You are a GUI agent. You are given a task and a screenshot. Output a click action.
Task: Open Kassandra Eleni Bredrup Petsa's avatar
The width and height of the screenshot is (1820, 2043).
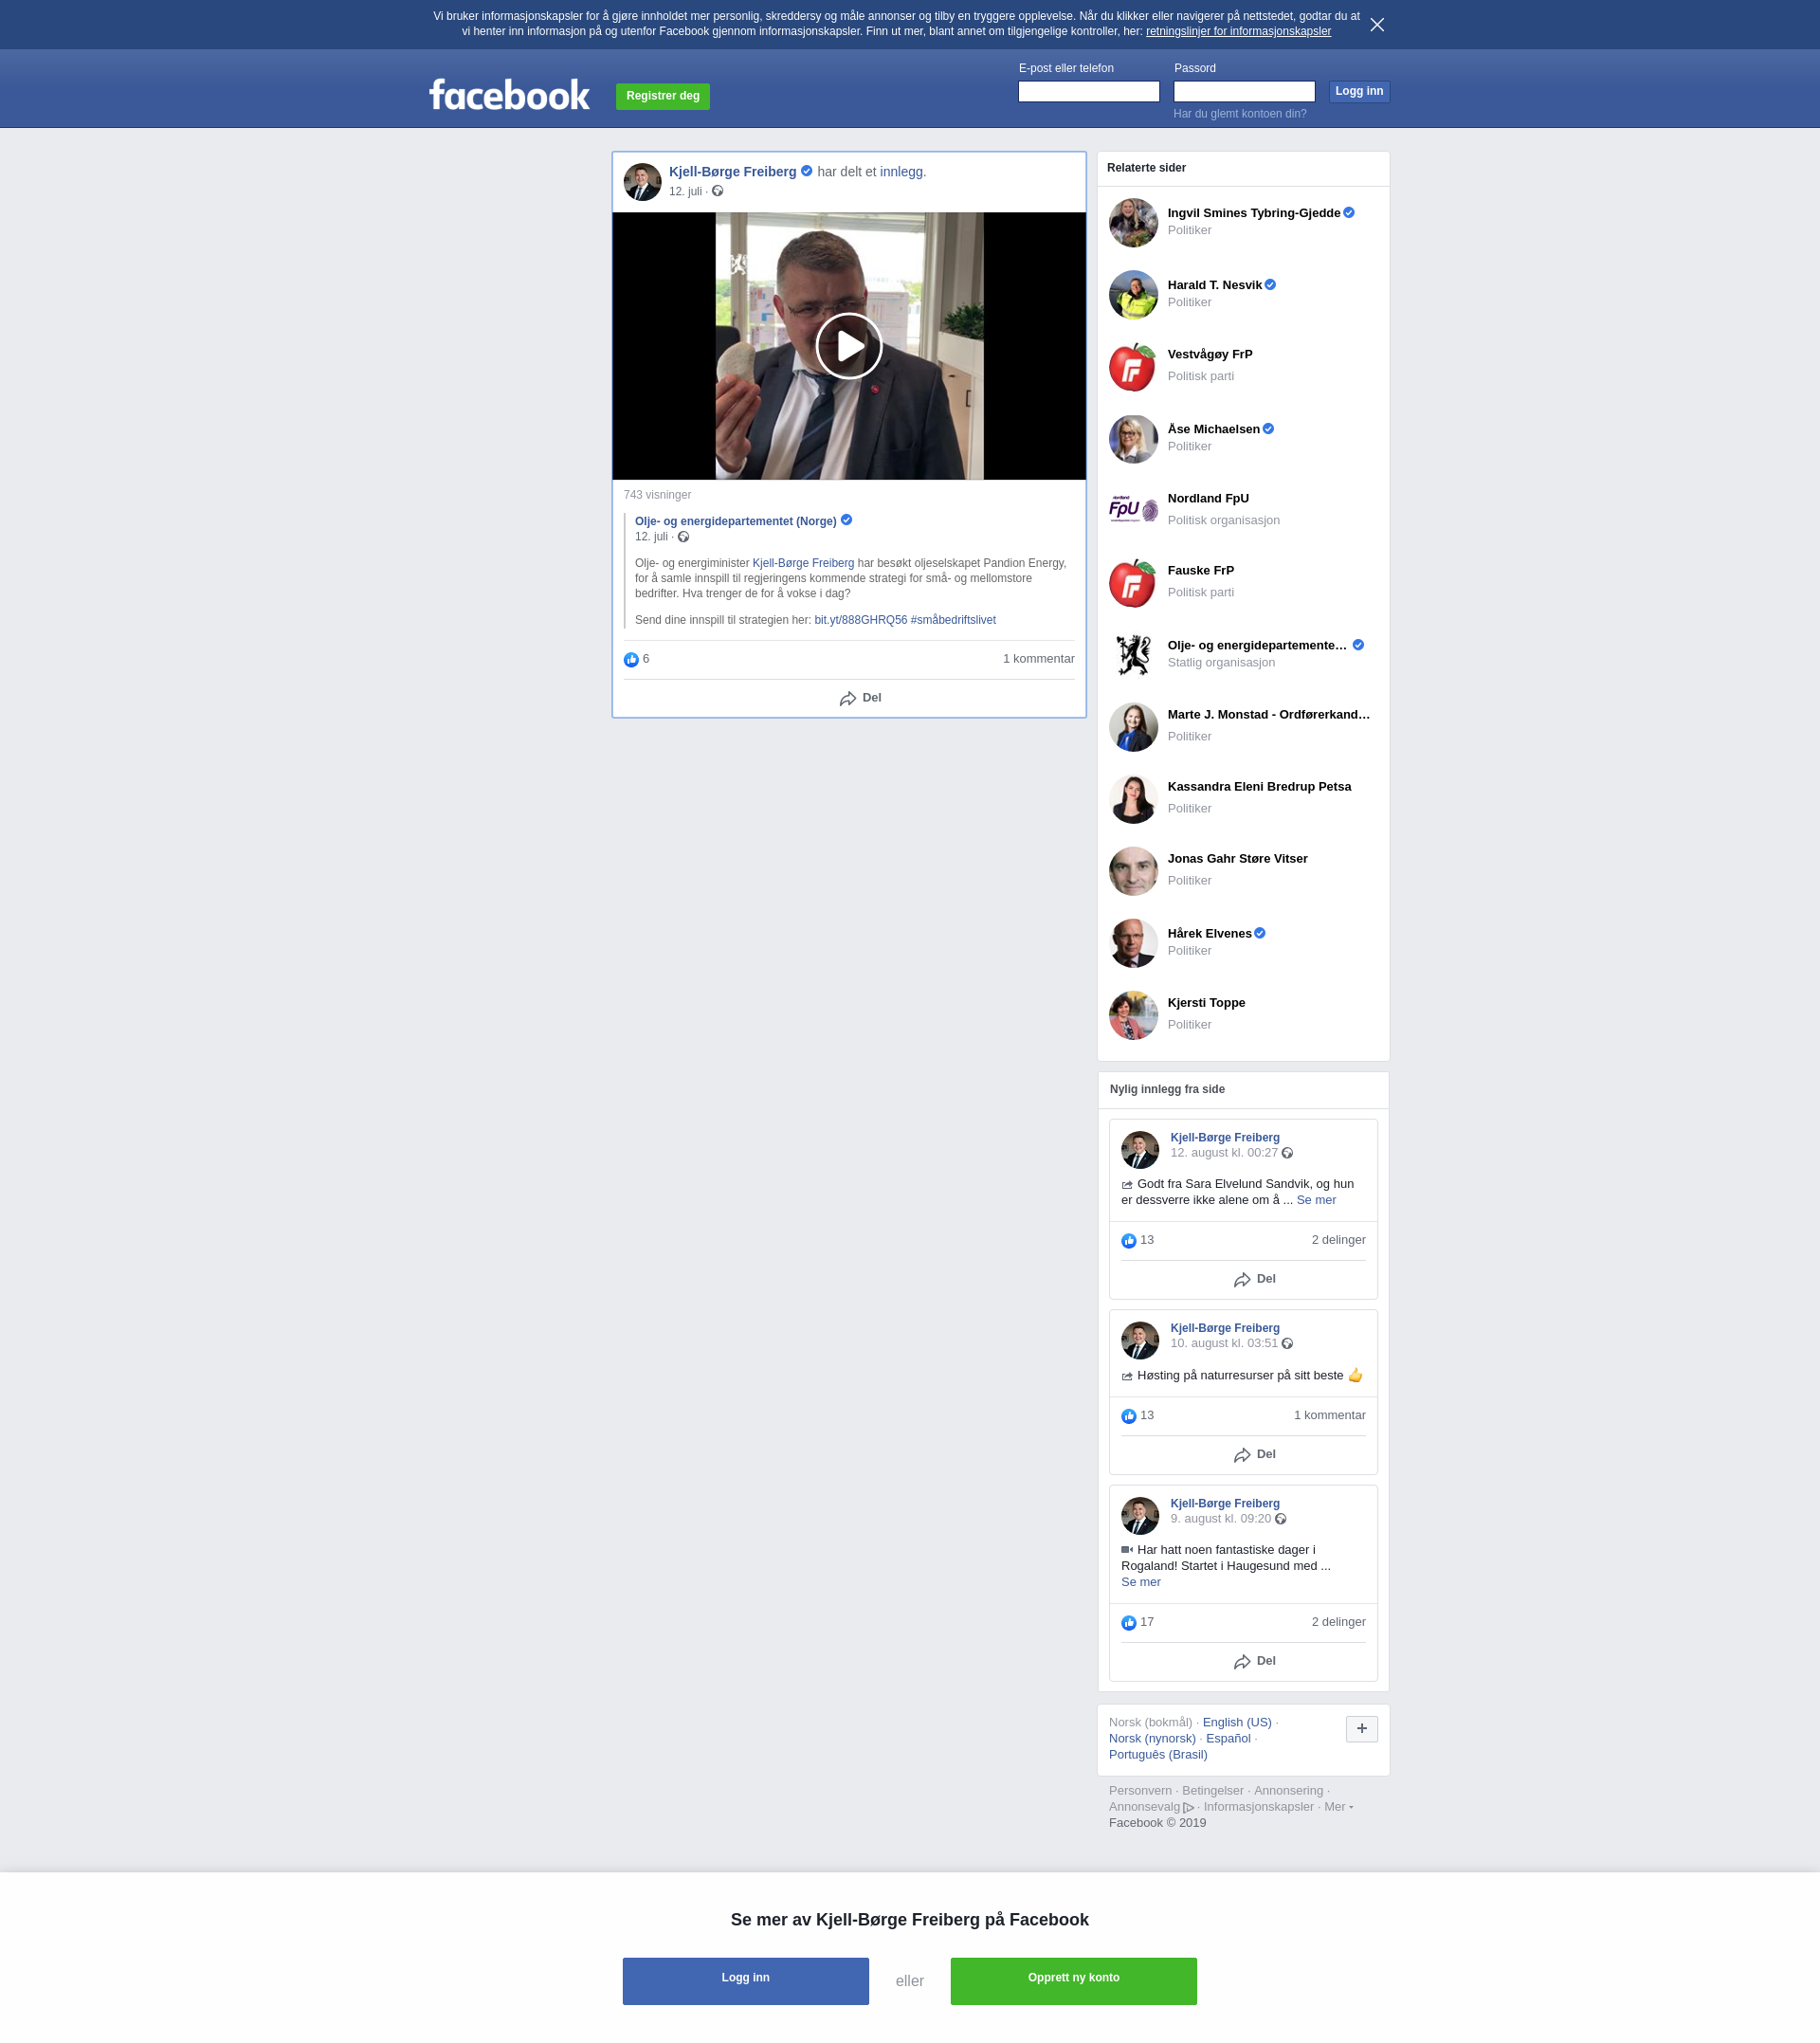click(x=1133, y=798)
